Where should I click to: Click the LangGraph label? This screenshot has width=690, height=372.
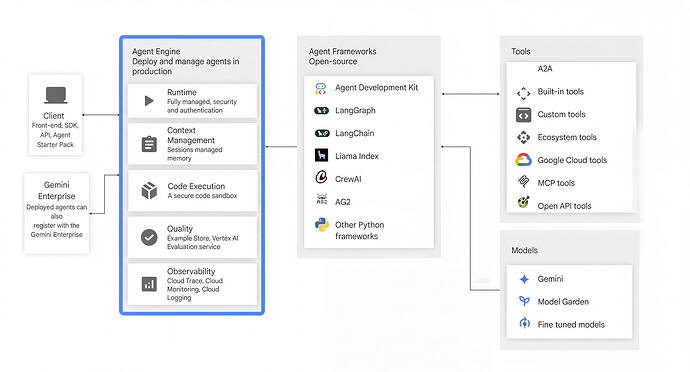(355, 110)
